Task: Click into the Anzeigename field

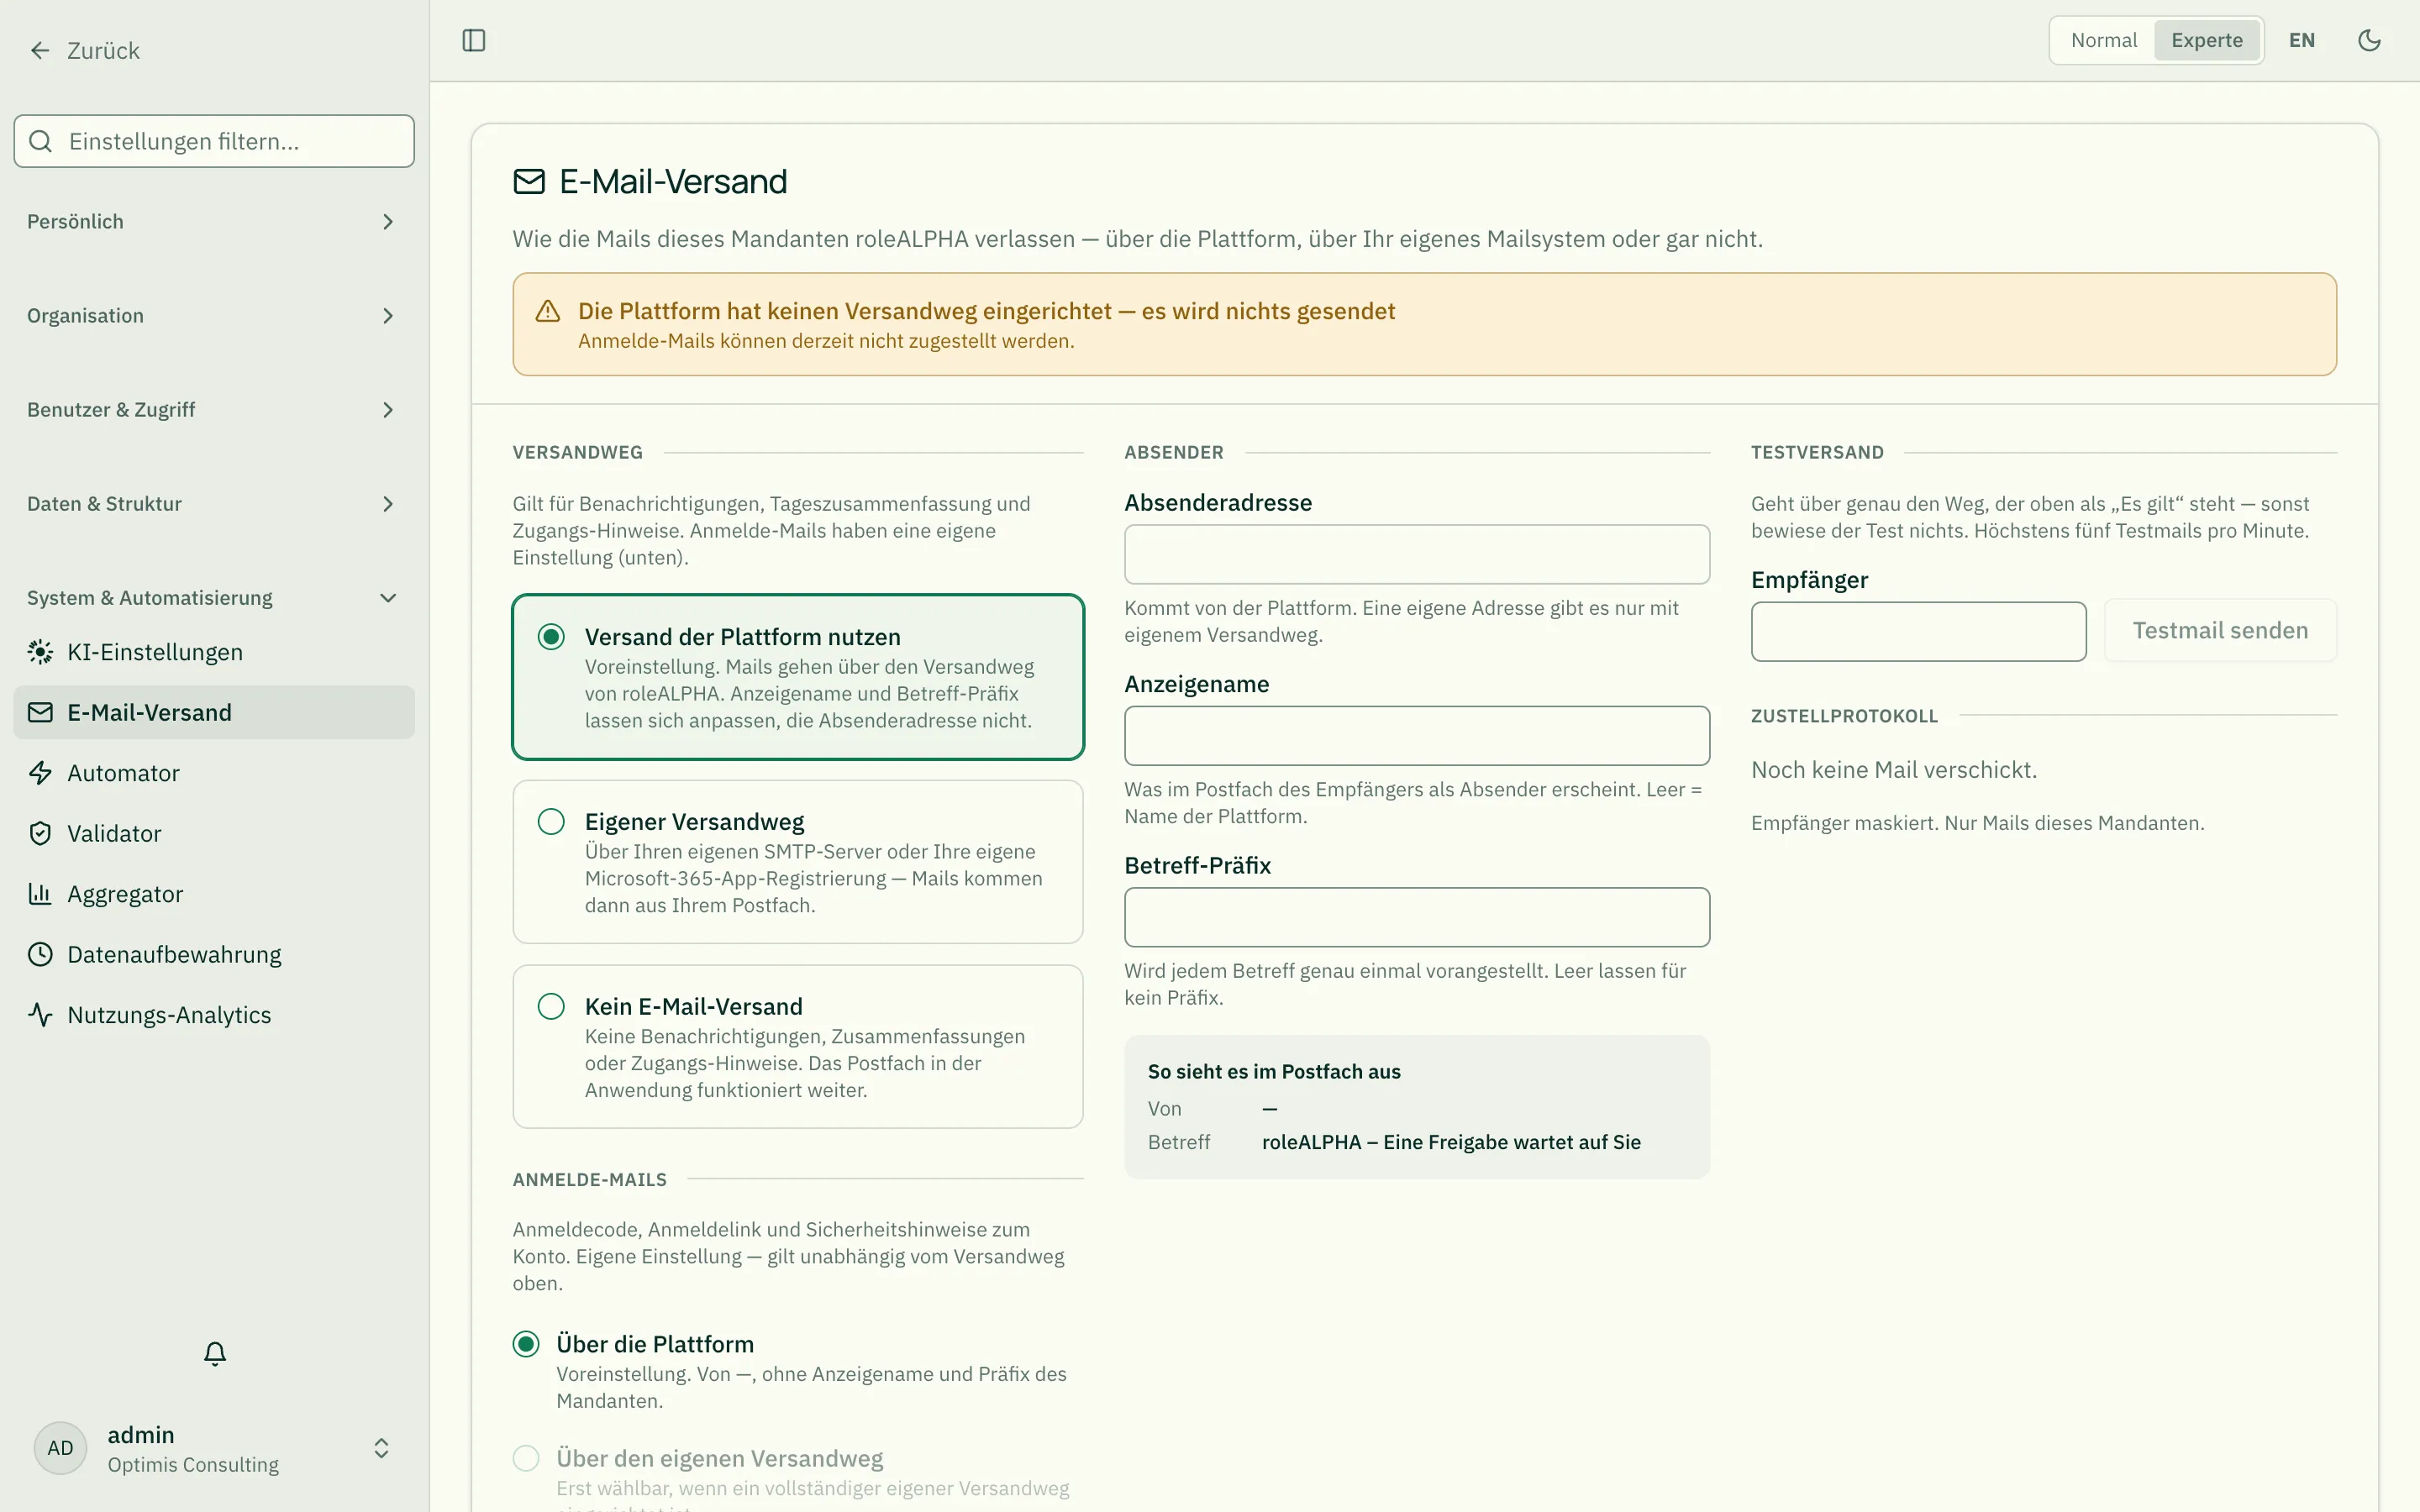Action: pyautogui.click(x=1417, y=736)
